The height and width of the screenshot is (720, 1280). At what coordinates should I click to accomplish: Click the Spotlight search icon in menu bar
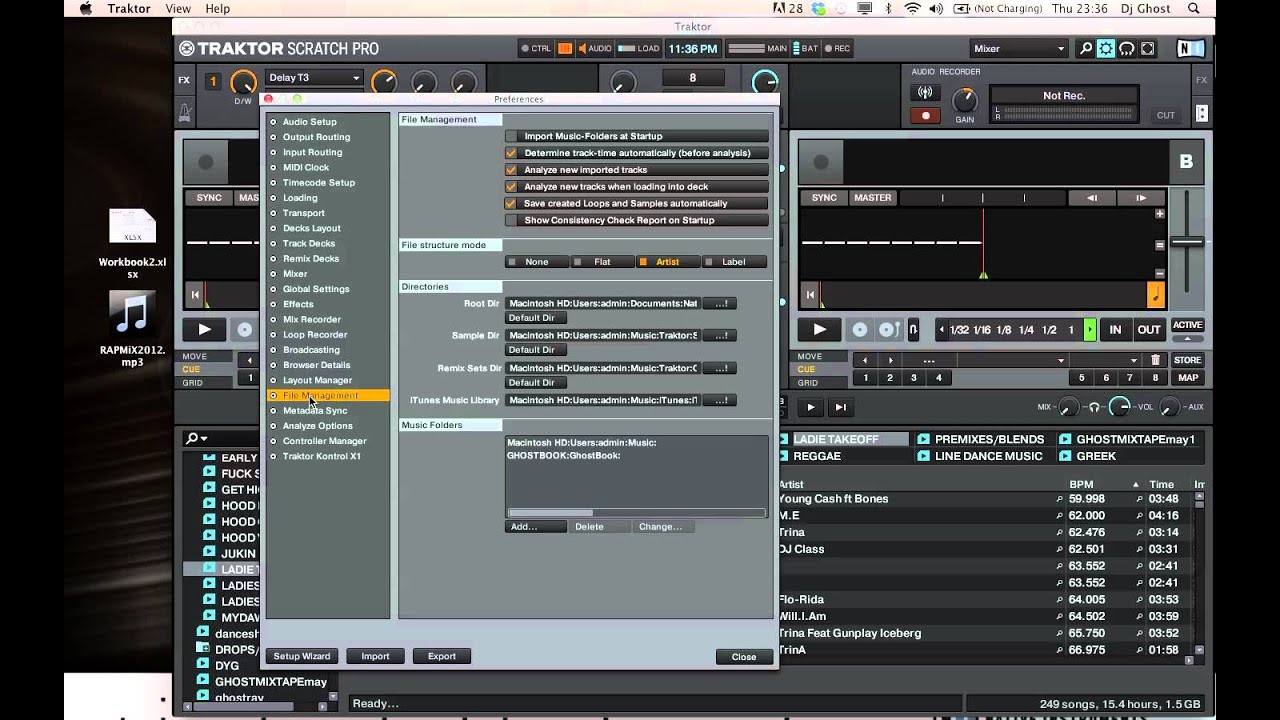coord(1194,9)
